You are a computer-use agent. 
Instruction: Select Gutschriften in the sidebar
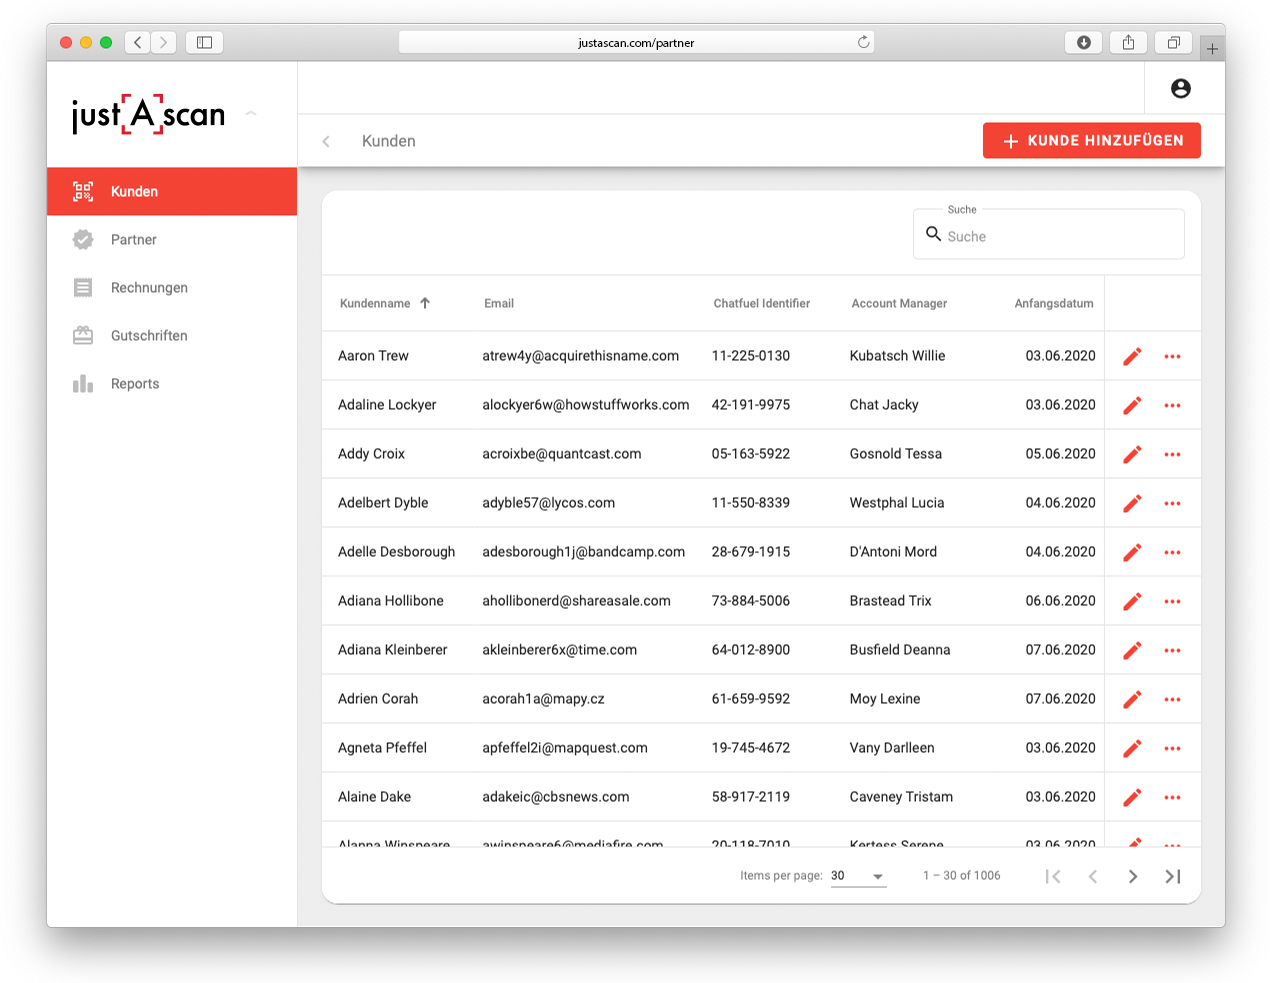tap(149, 336)
